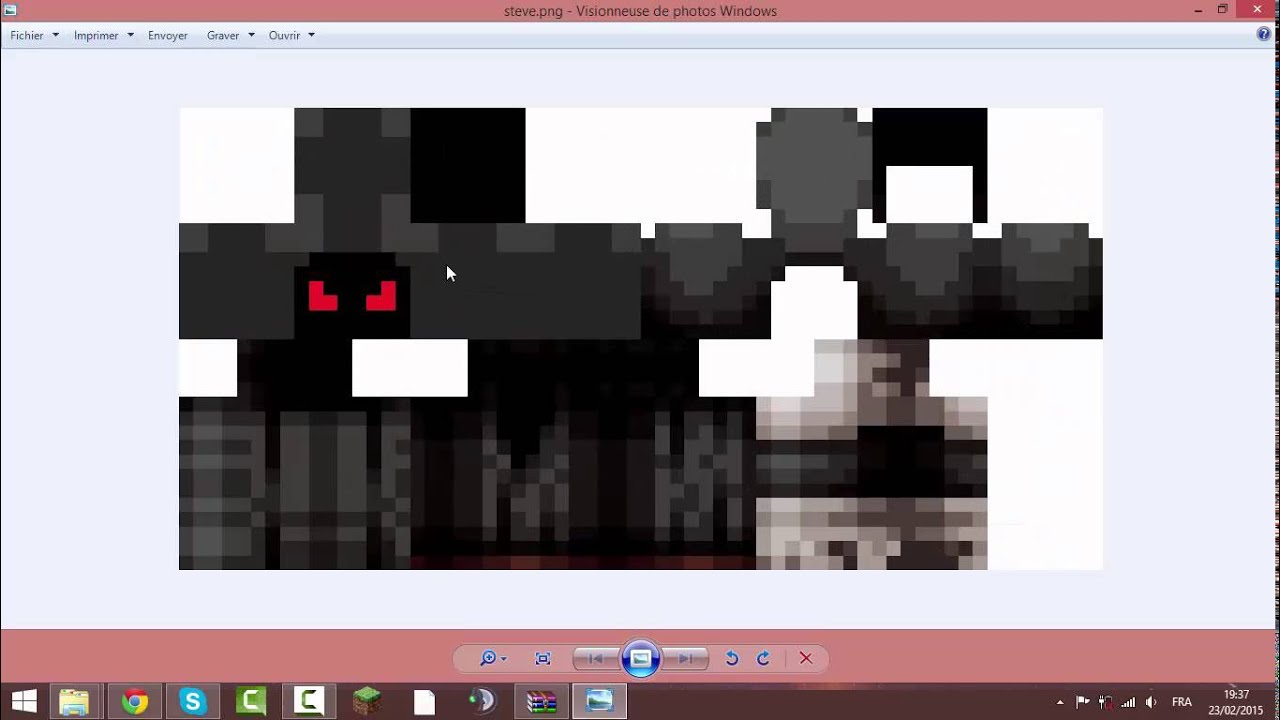Open WinRAR from the taskbar

[541, 702]
